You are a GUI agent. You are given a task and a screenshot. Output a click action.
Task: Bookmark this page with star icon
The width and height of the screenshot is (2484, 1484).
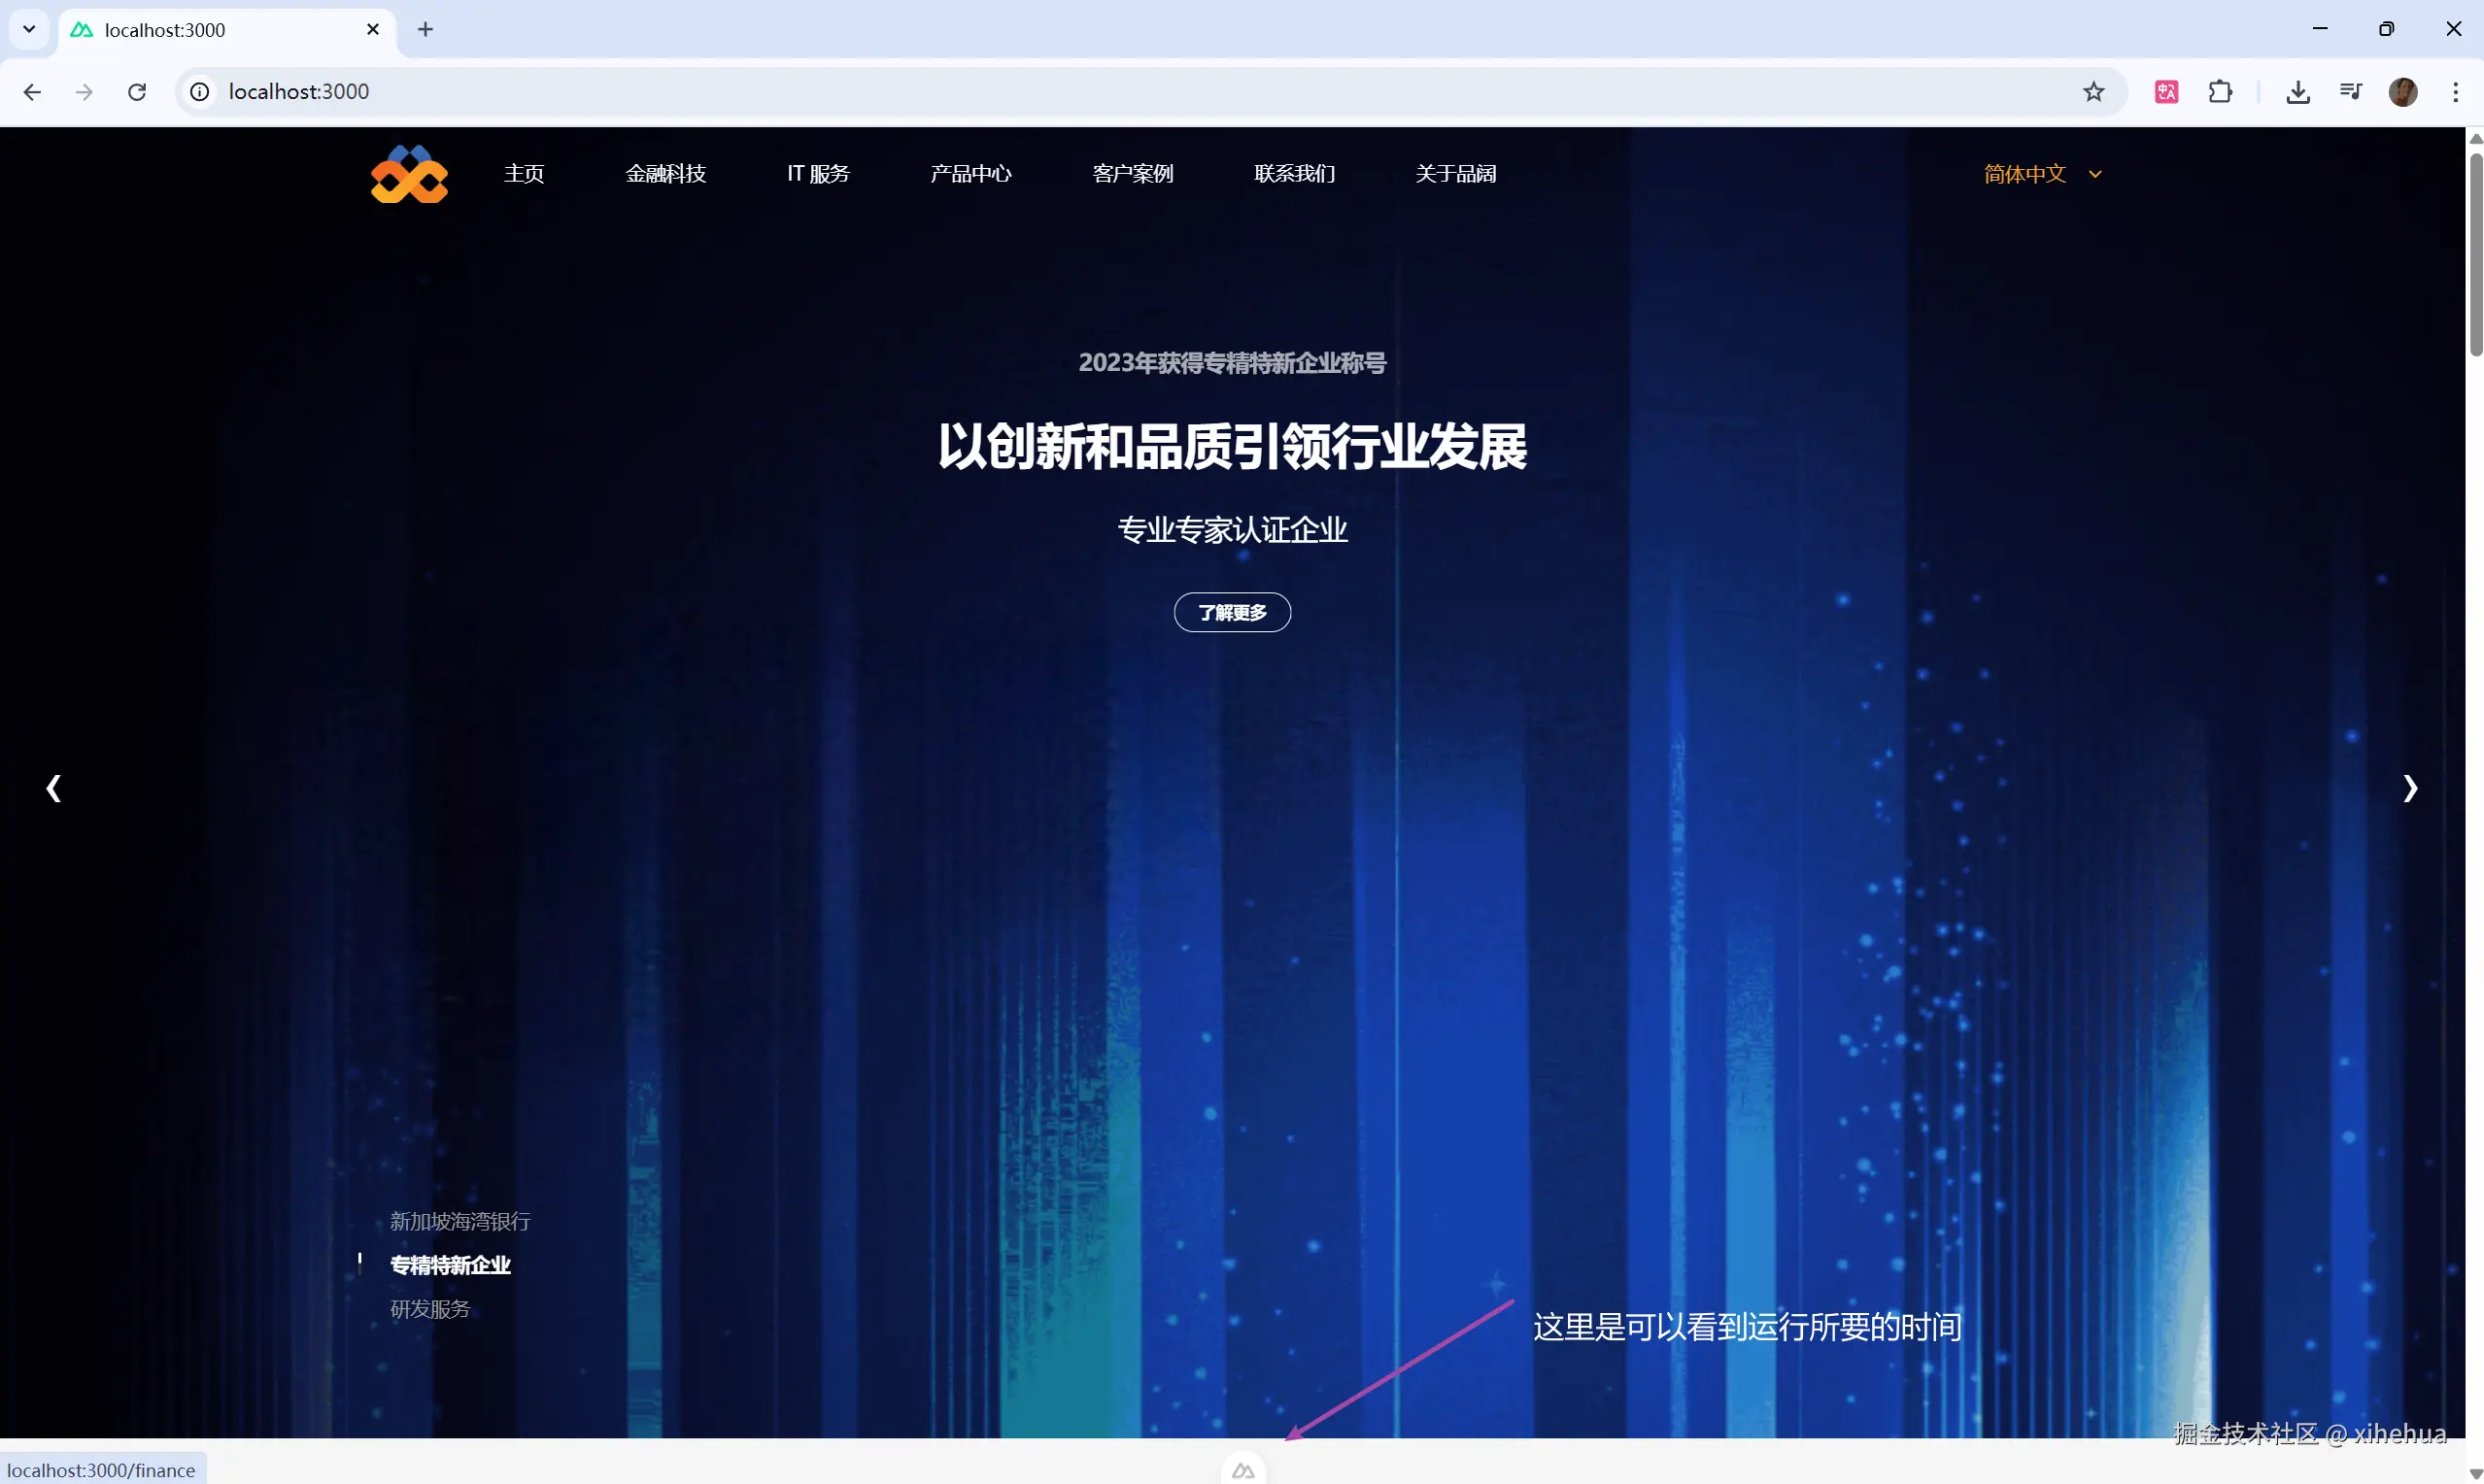2093,92
